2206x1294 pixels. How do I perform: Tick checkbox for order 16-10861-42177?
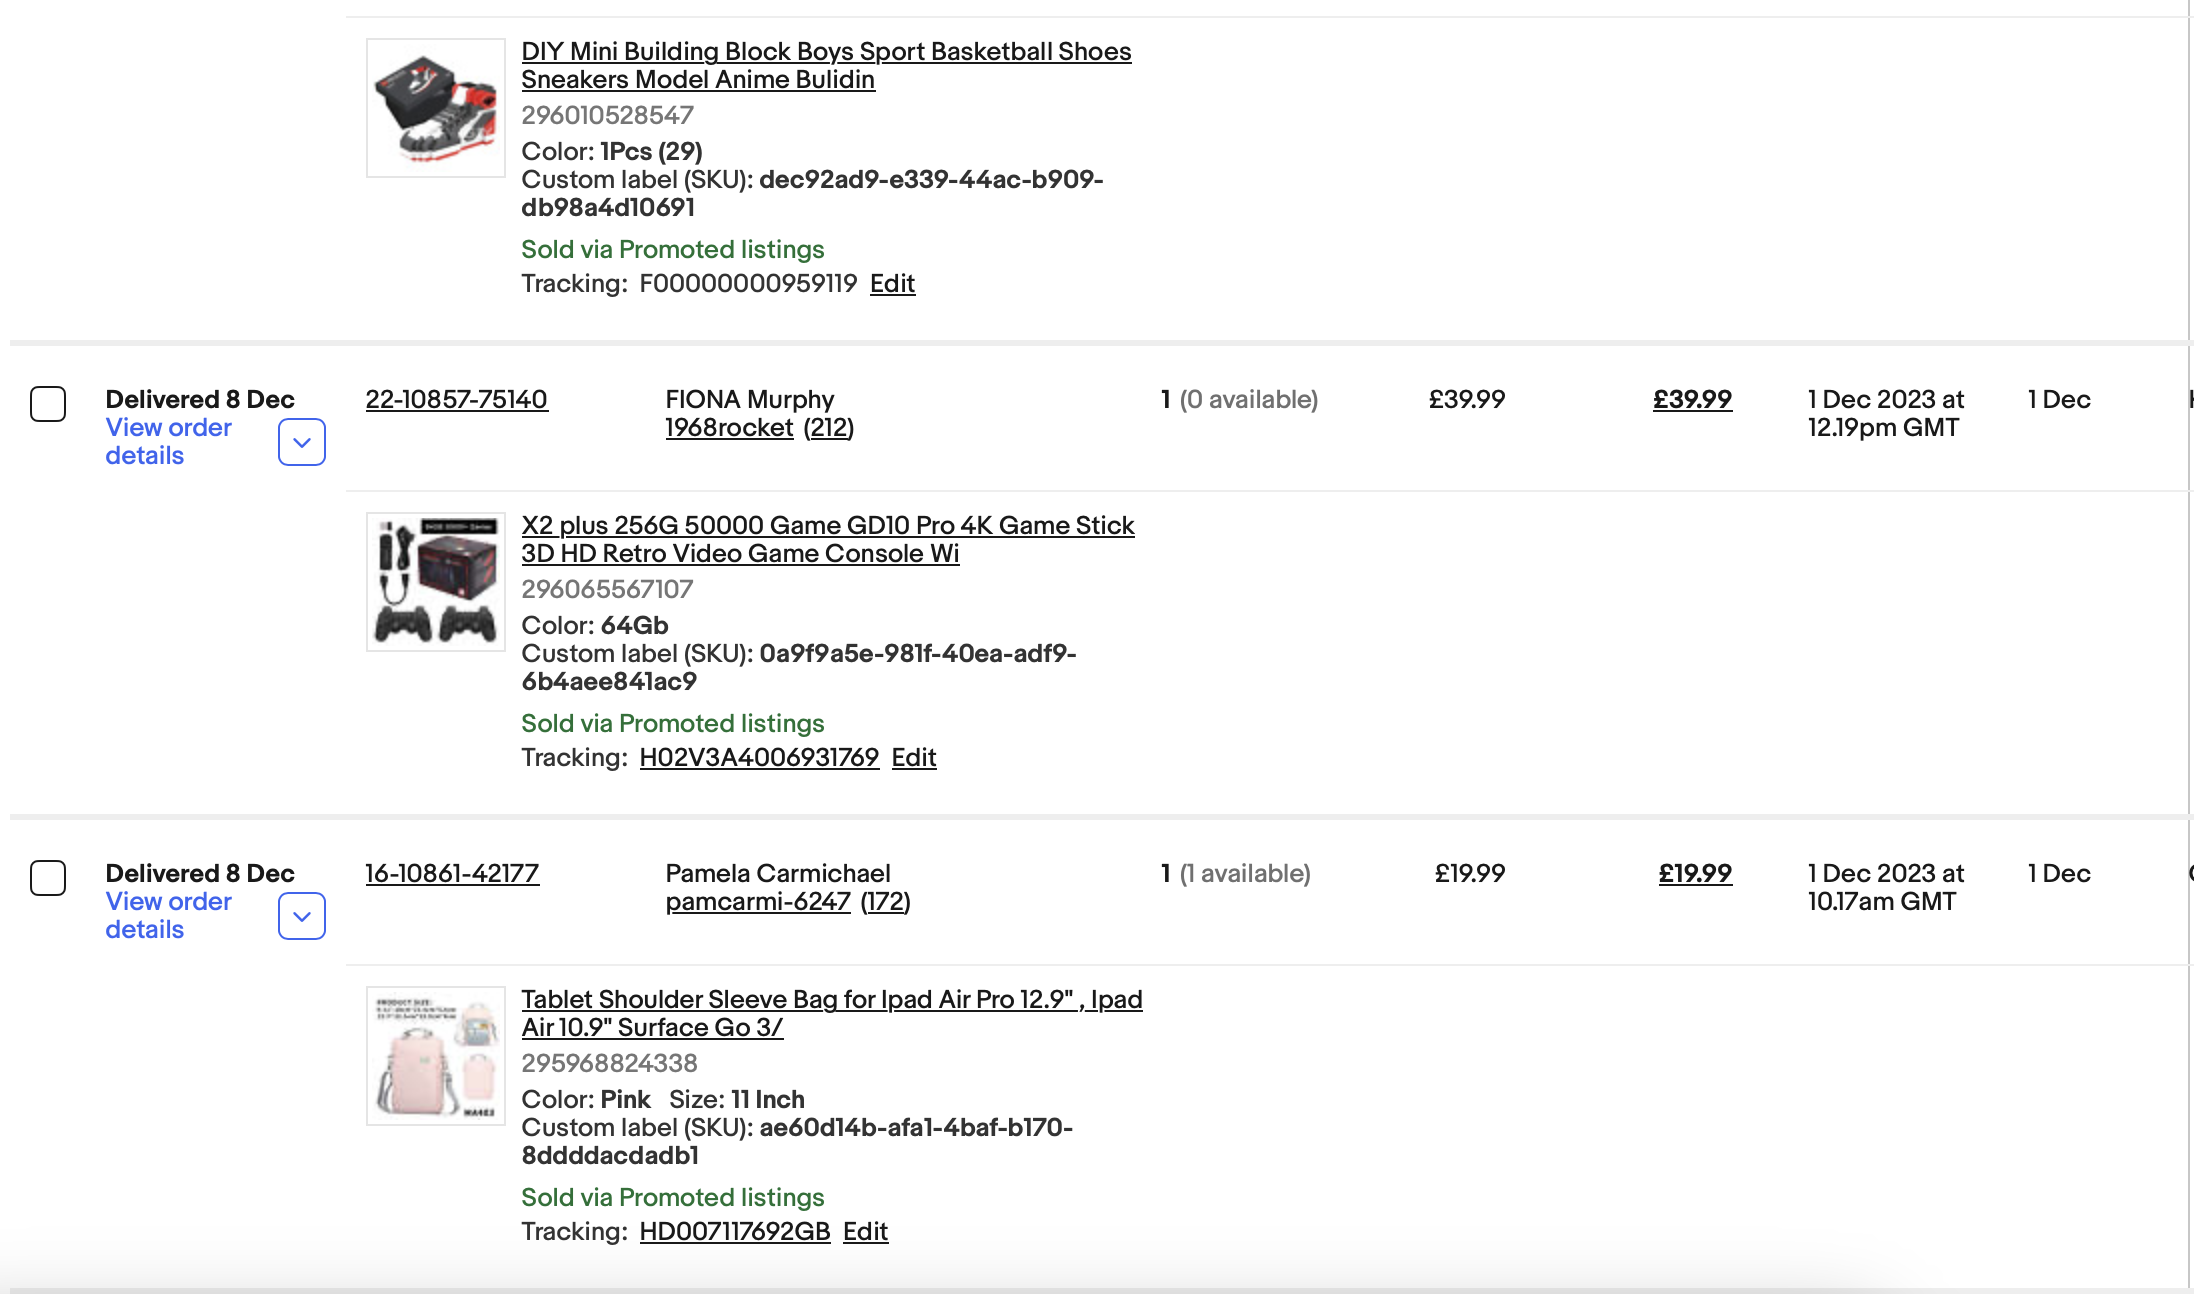48,878
